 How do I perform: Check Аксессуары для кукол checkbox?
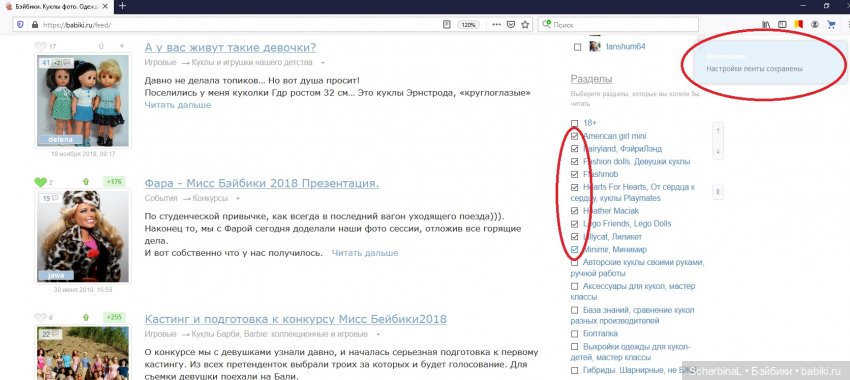coord(575,286)
